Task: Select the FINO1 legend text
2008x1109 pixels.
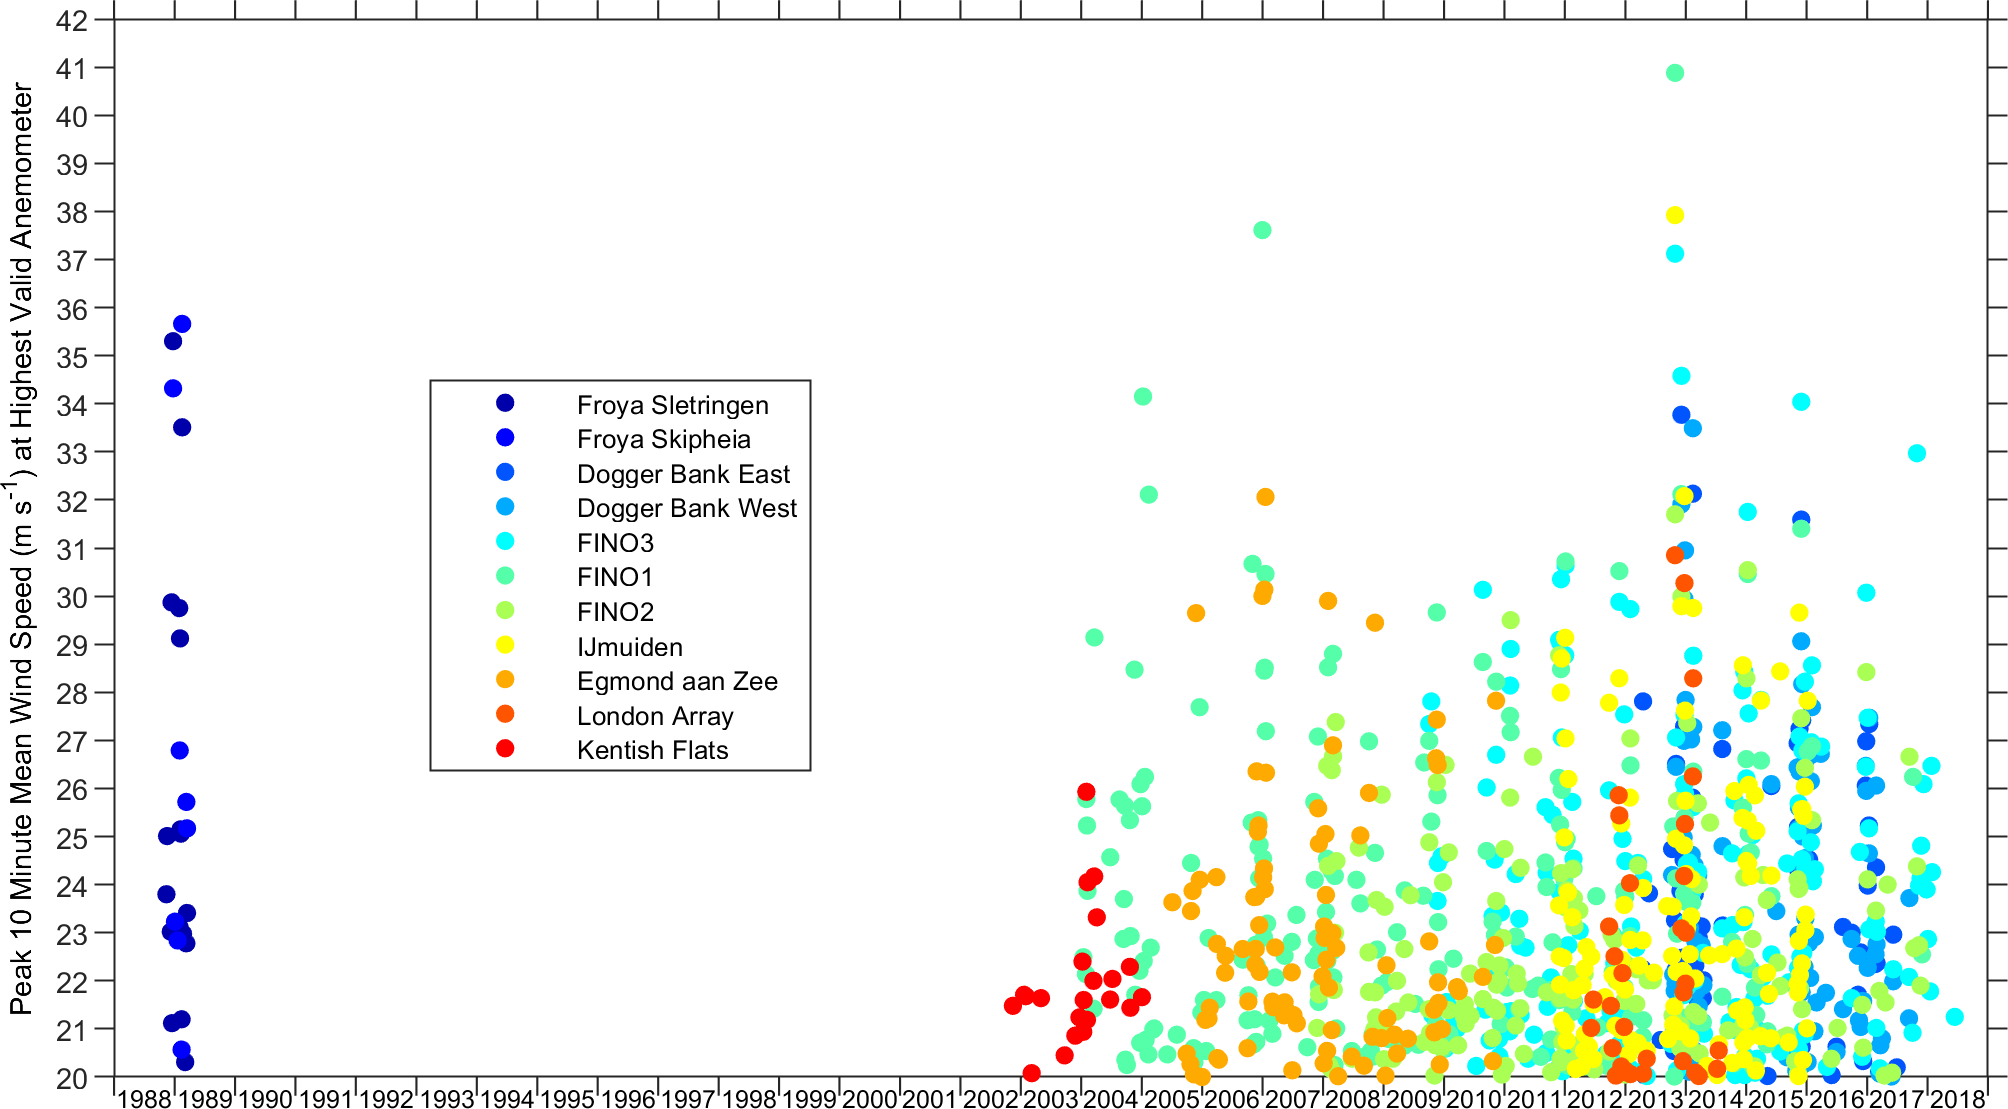Action: pyautogui.click(x=614, y=577)
